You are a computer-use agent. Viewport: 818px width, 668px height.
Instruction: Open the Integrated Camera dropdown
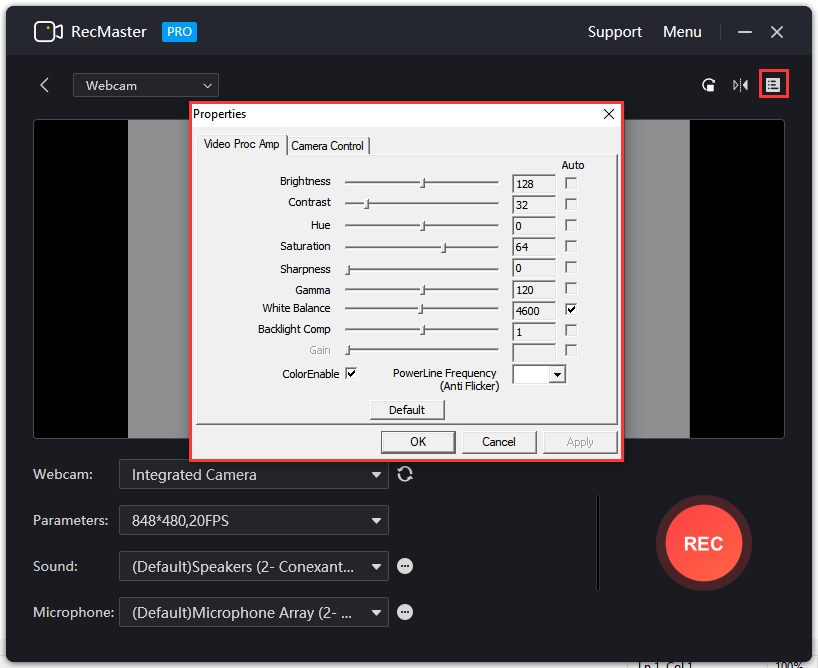[254, 474]
